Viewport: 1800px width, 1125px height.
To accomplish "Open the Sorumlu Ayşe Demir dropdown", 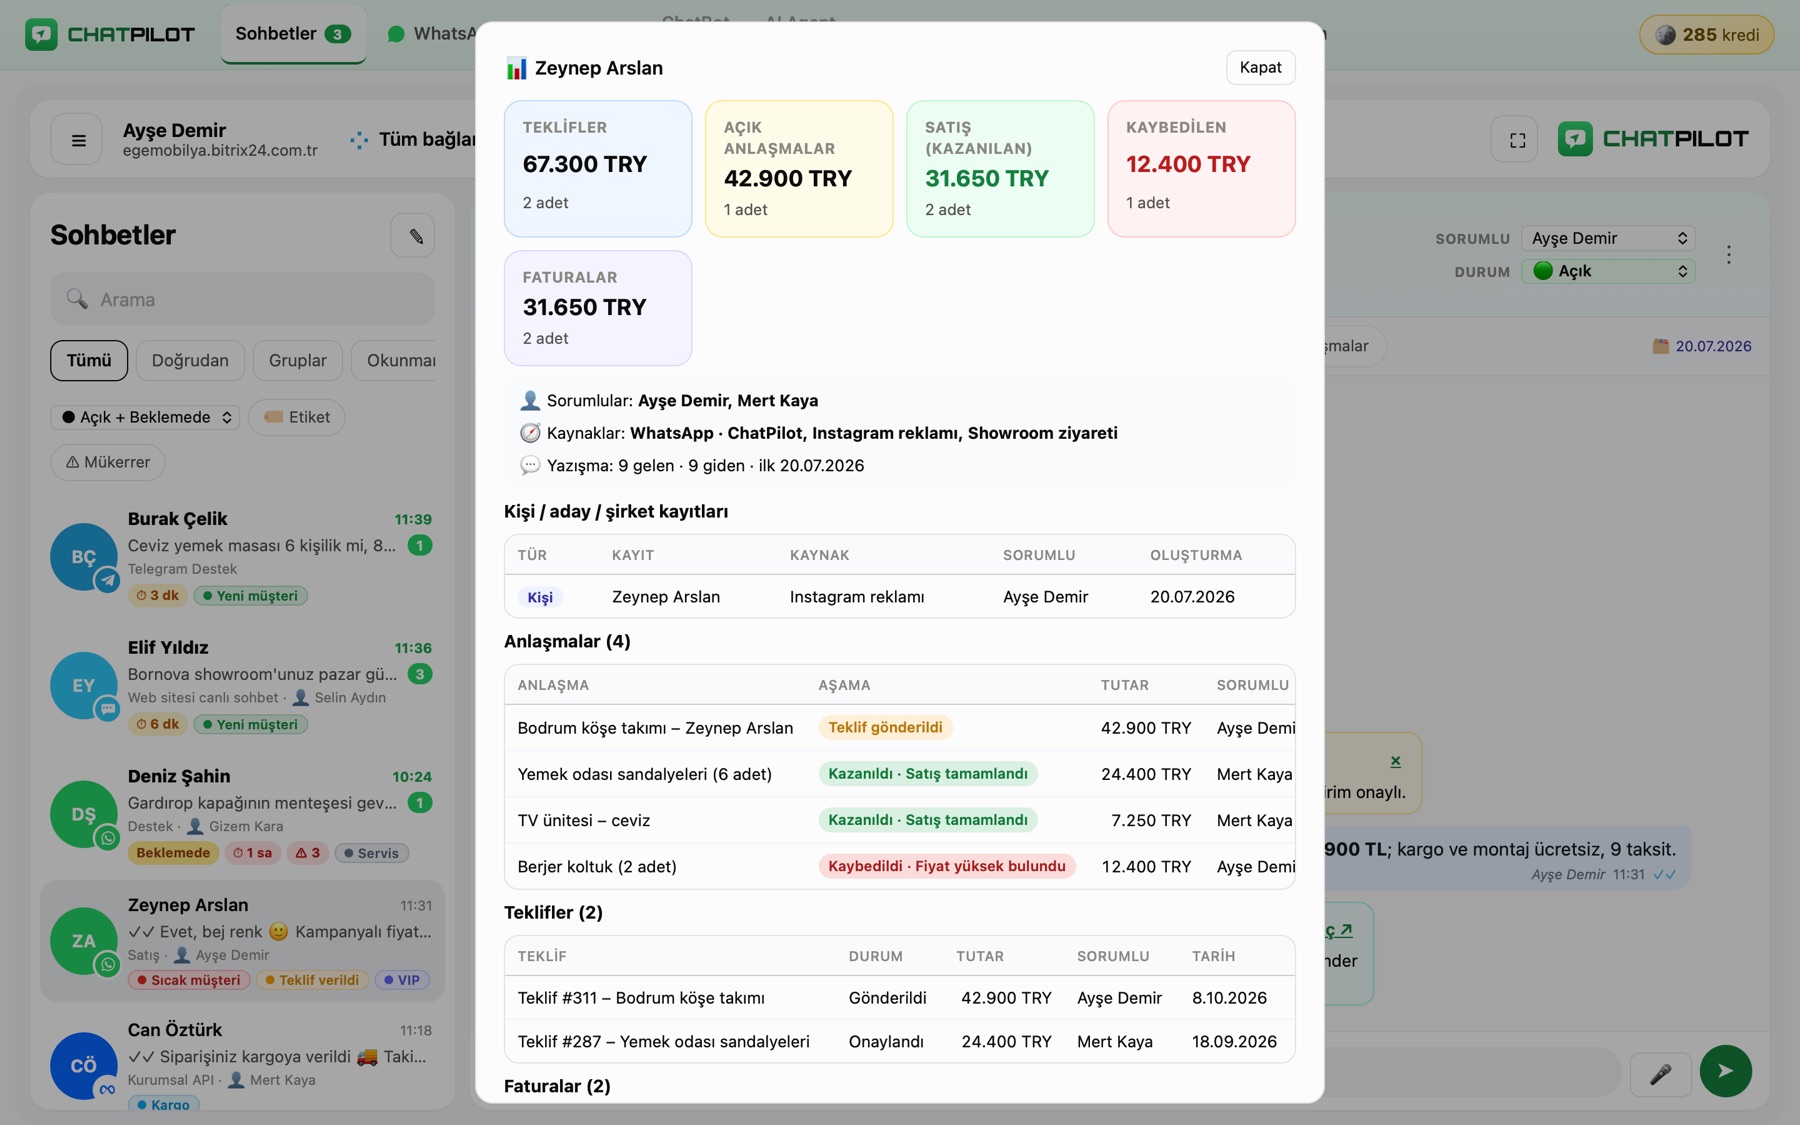I will pyautogui.click(x=1608, y=238).
